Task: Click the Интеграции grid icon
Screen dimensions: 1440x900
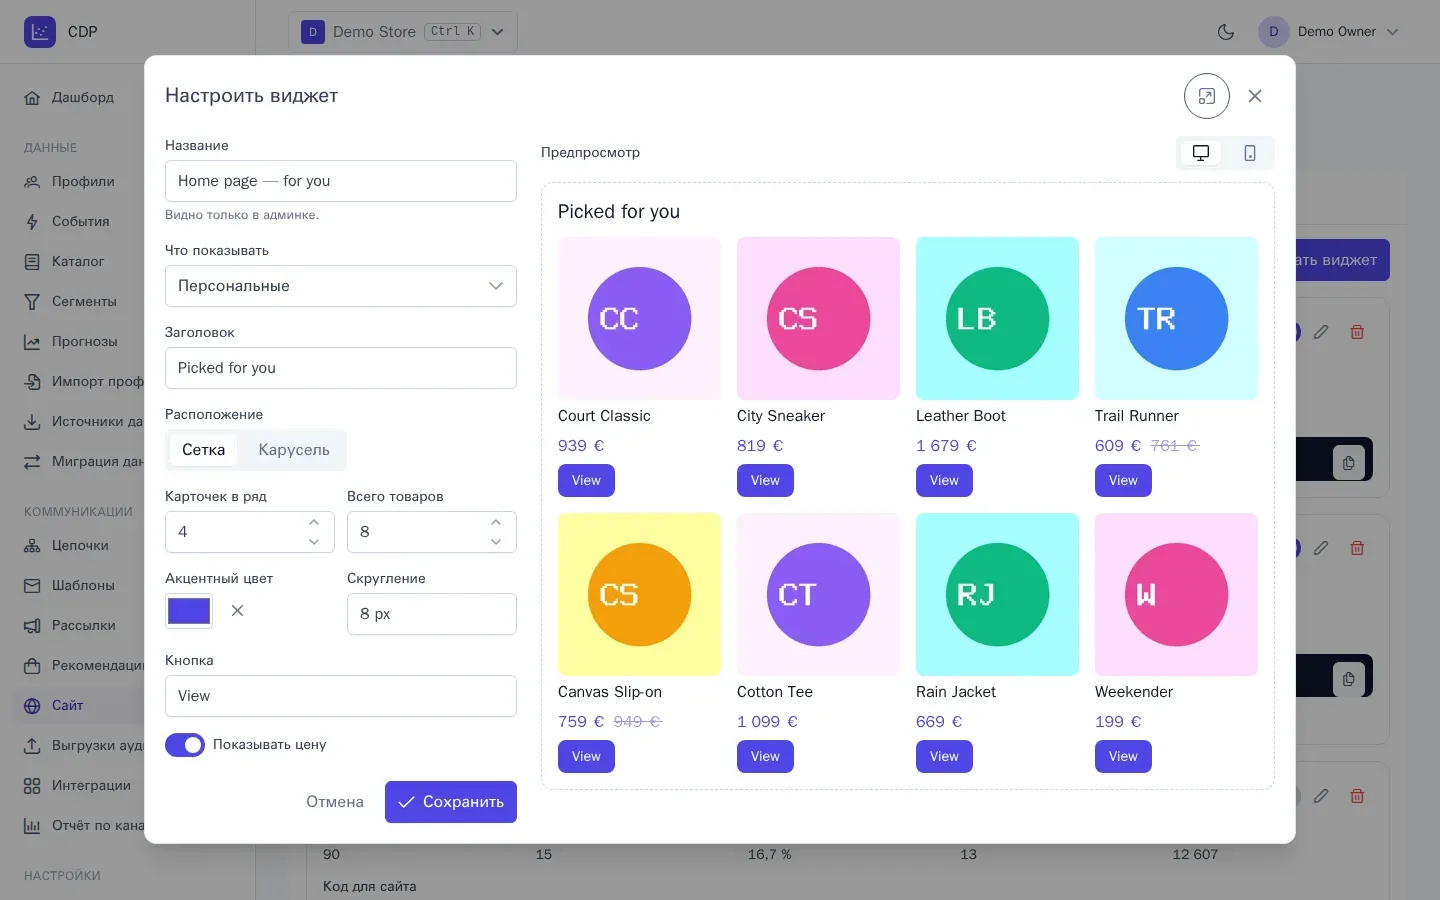Action: (x=32, y=786)
